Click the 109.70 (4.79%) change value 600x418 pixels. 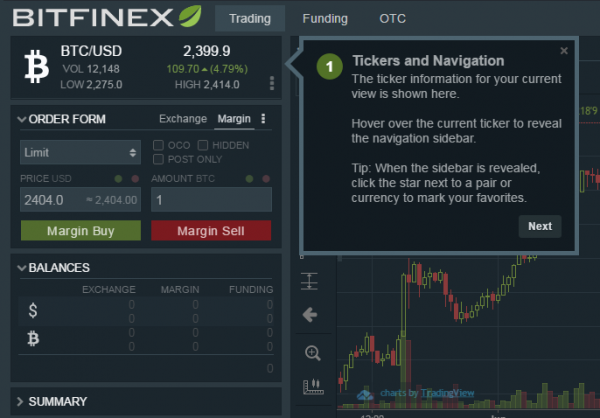point(207,69)
